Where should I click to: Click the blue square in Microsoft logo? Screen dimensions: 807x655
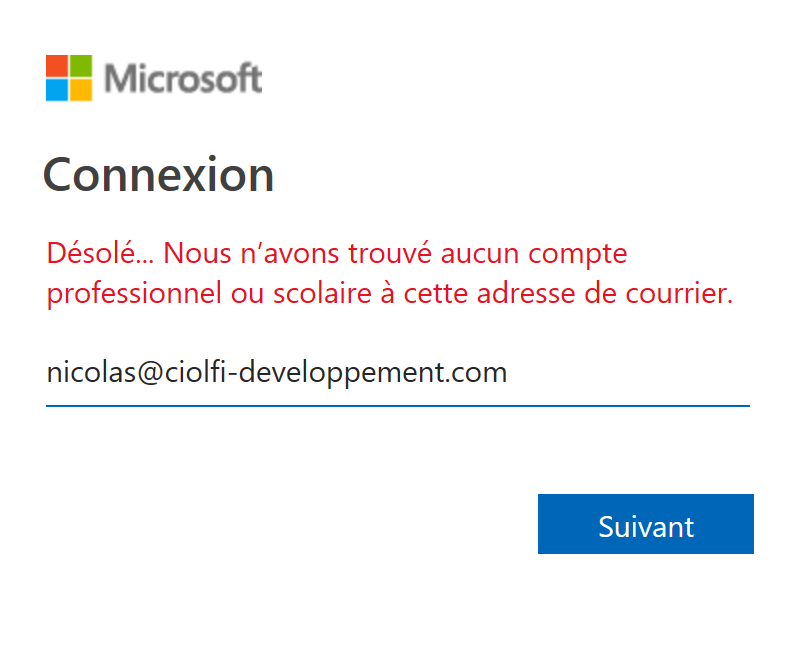57,90
